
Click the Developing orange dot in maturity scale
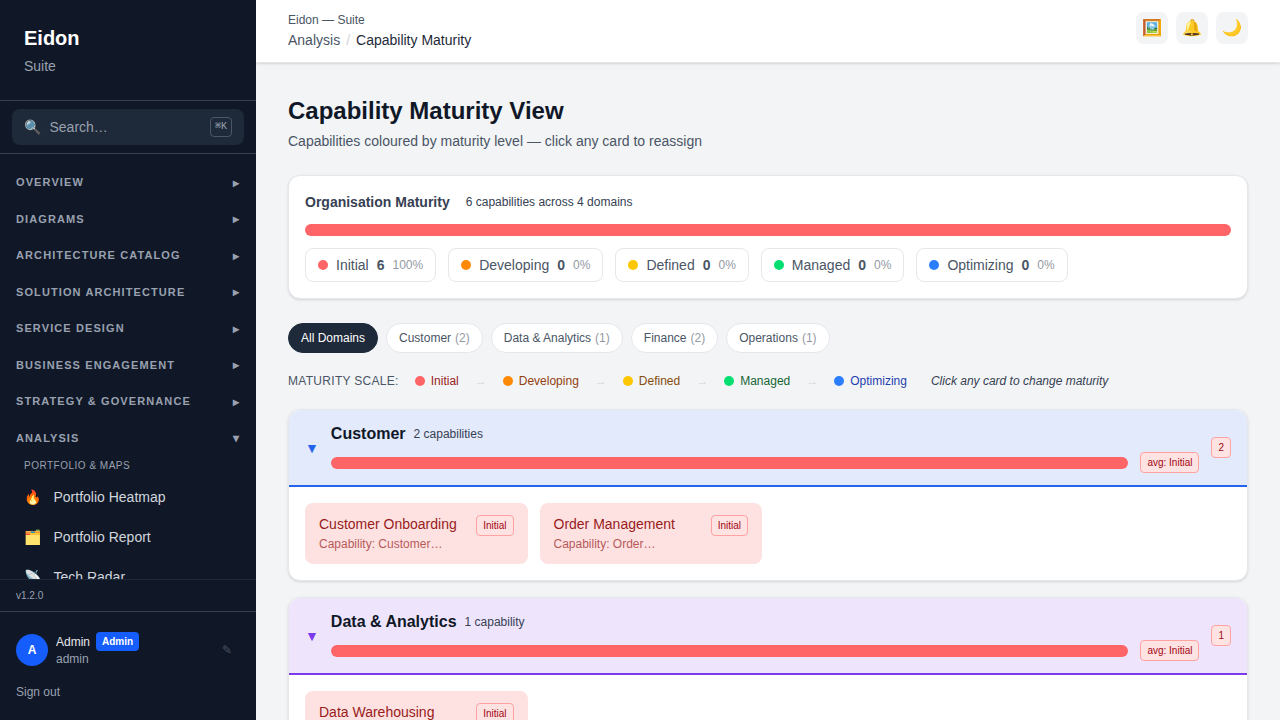(x=508, y=381)
